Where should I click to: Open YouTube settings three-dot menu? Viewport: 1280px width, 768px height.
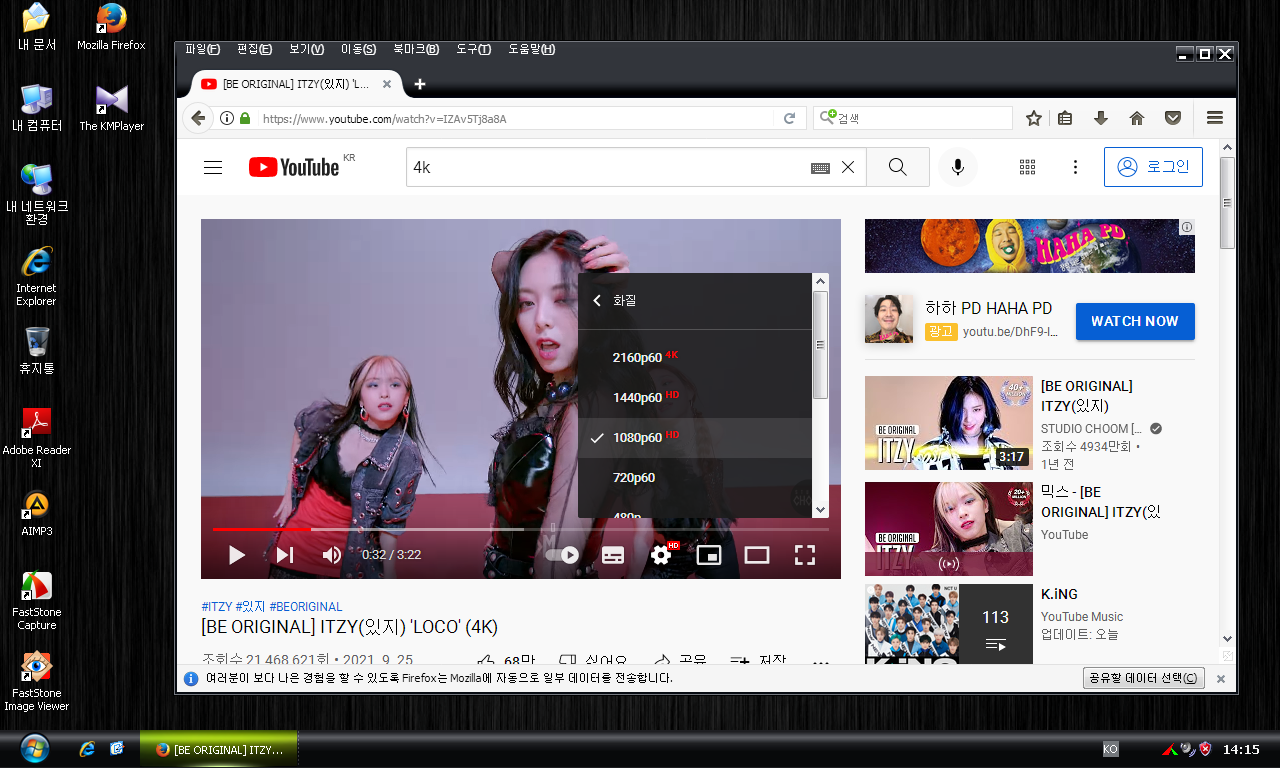tap(1075, 167)
